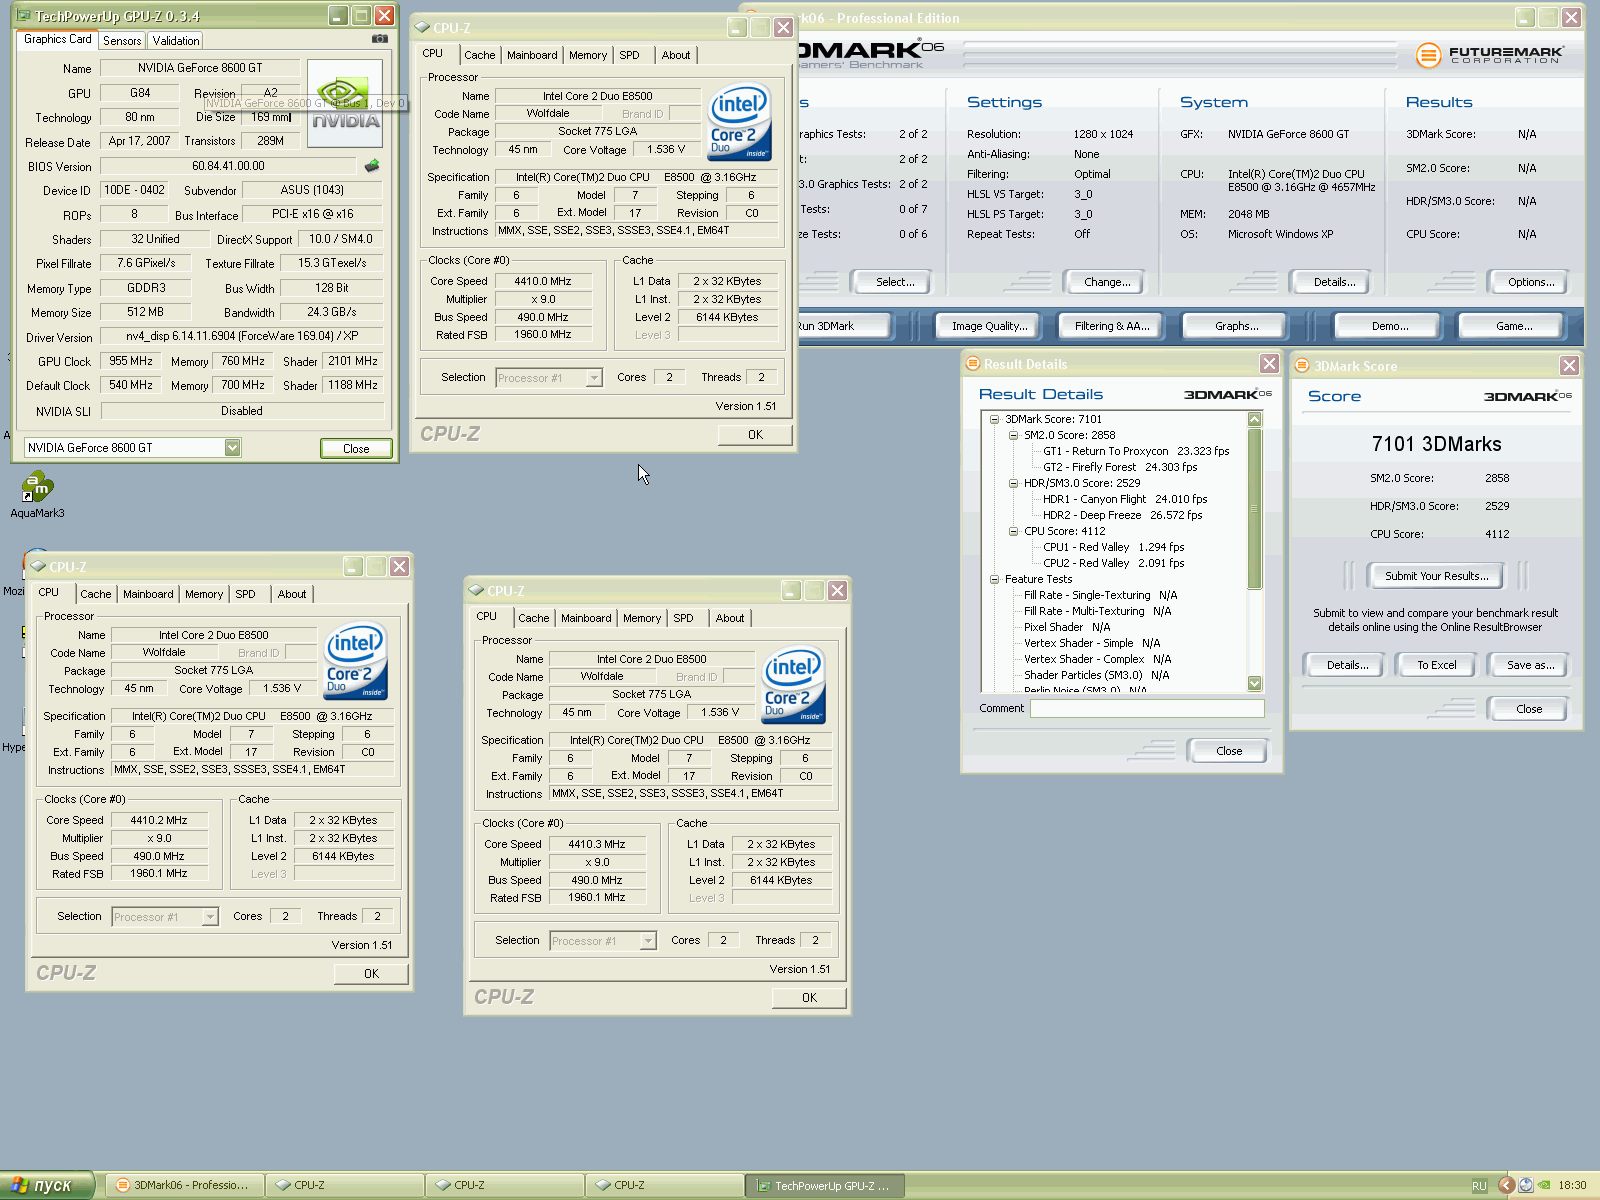Click the 3DMark Score window title icon
The height and width of the screenshot is (1200, 1600).
[x=1302, y=366]
